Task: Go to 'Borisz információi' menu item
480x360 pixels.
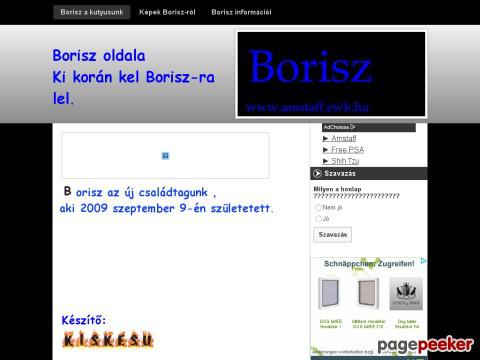Action: pyautogui.click(x=241, y=12)
